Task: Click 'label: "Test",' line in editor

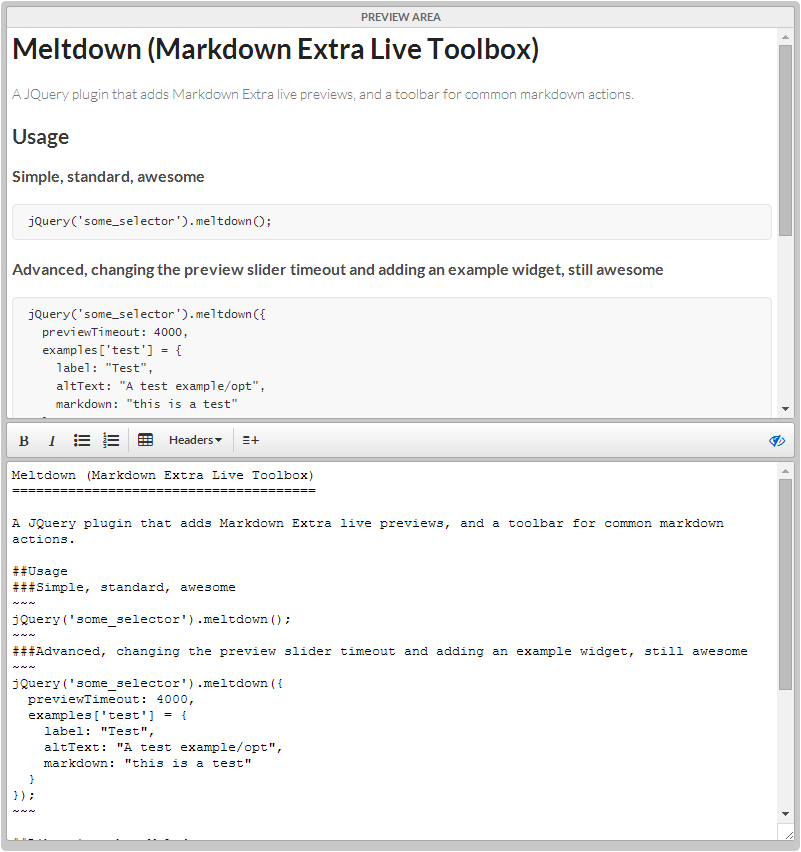Action: pos(99,731)
